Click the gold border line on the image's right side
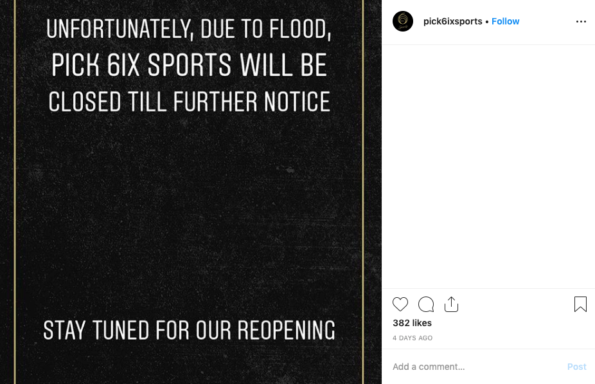595x384 pixels. (363, 192)
